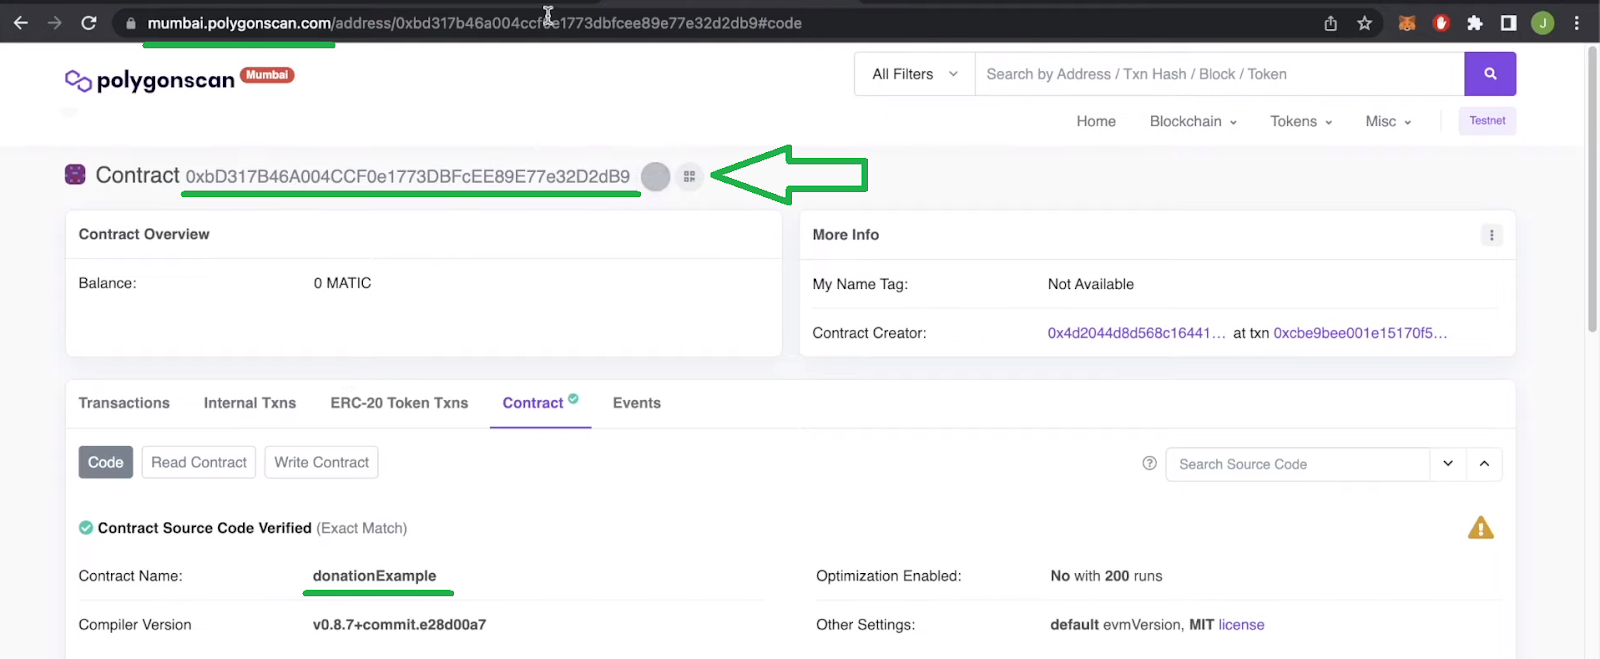Click the Write Contract button

coord(321,462)
